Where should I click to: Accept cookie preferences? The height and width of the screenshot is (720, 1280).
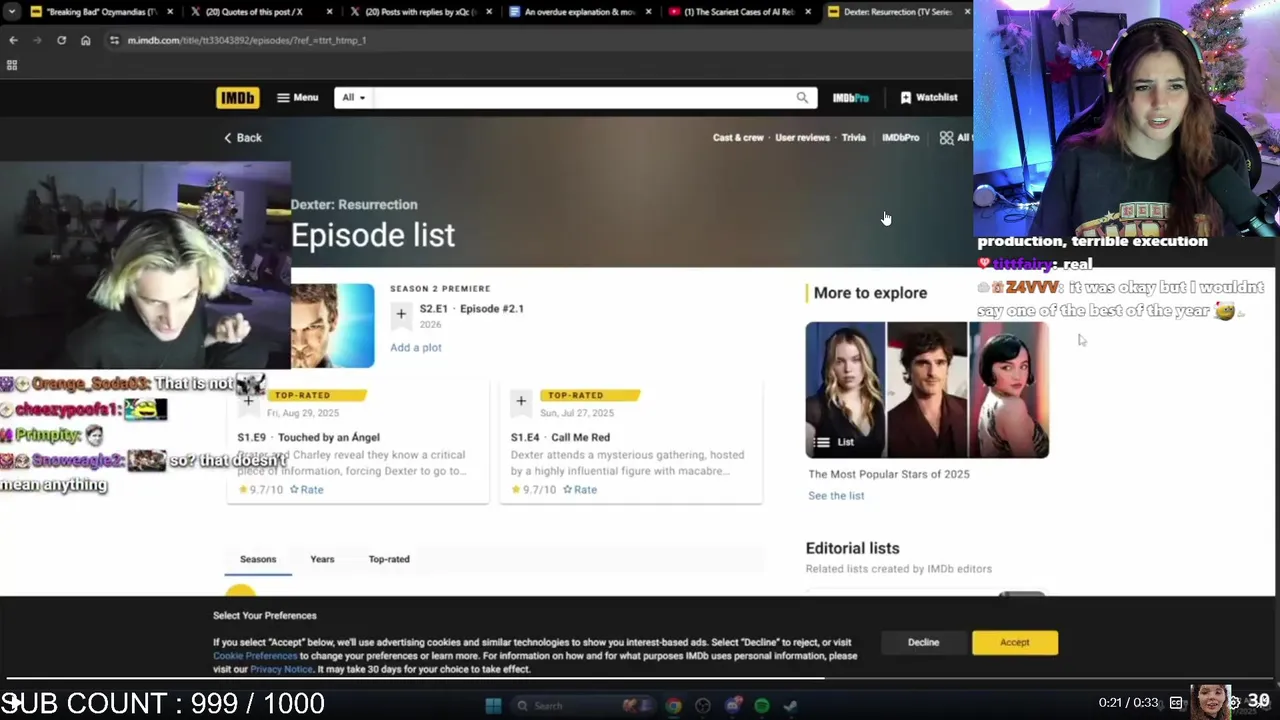tap(1014, 642)
